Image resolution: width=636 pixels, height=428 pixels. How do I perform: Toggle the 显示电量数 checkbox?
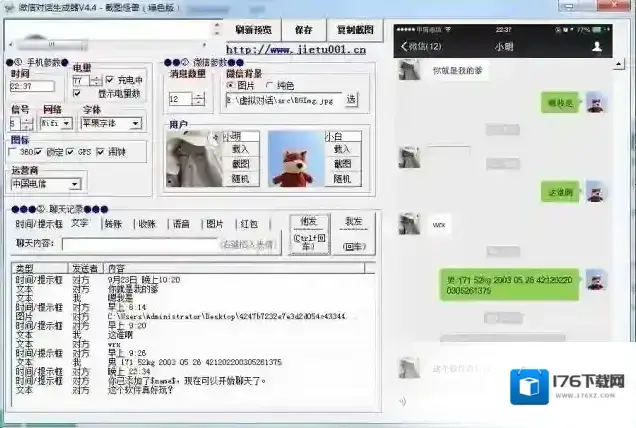click(77, 93)
